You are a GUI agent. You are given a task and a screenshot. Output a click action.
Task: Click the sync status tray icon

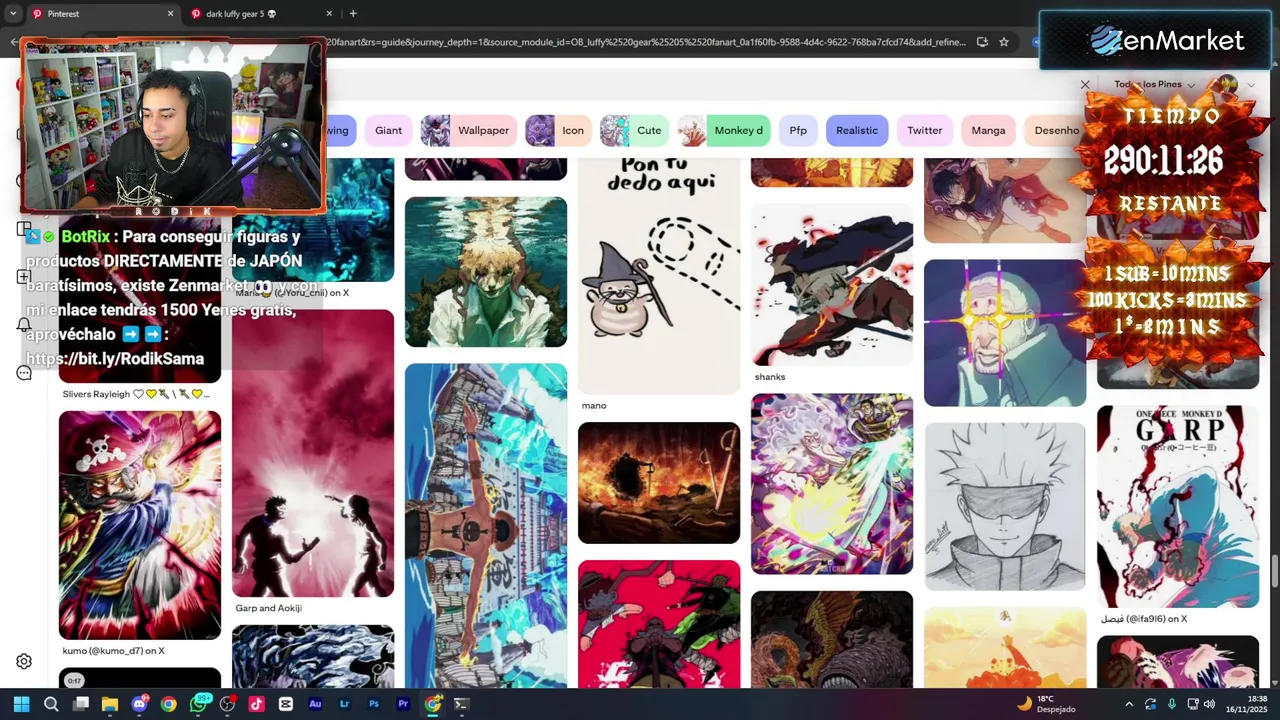[x=1151, y=704]
